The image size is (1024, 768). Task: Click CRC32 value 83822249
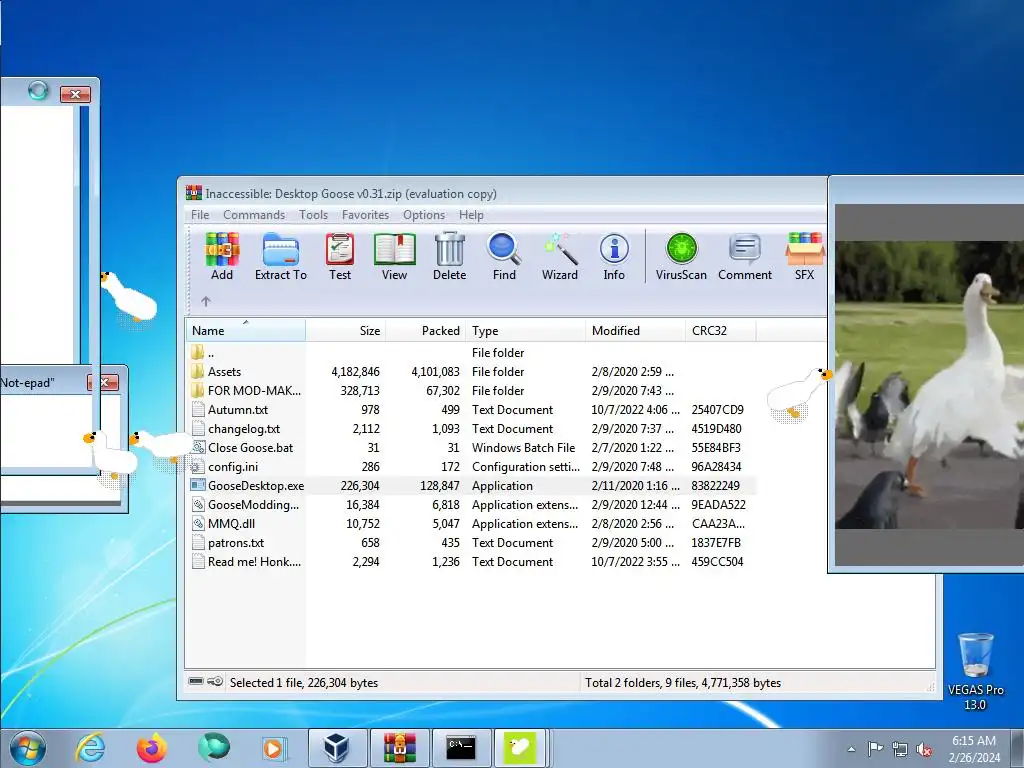[715, 485]
